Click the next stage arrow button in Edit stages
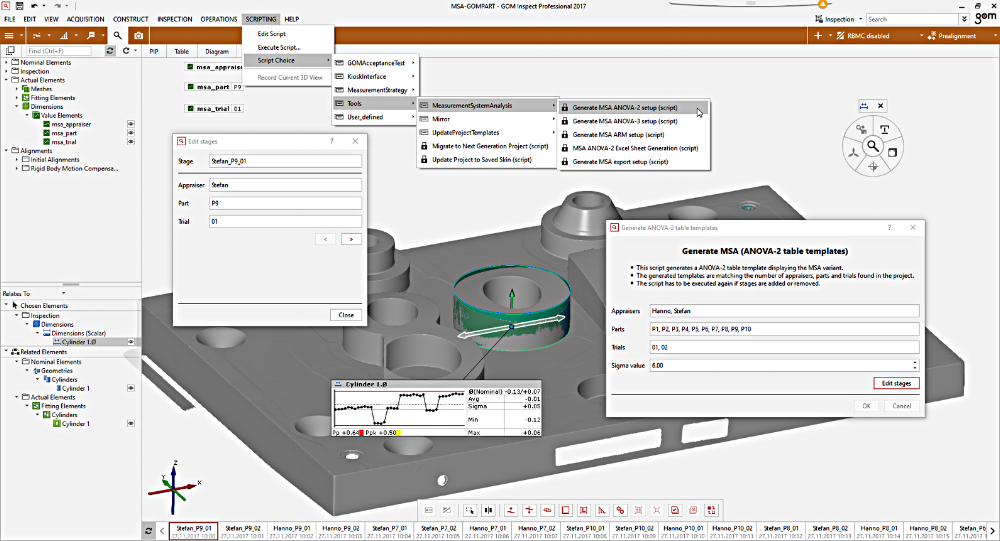The height and width of the screenshot is (541, 1000). pyautogui.click(x=351, y=239)
